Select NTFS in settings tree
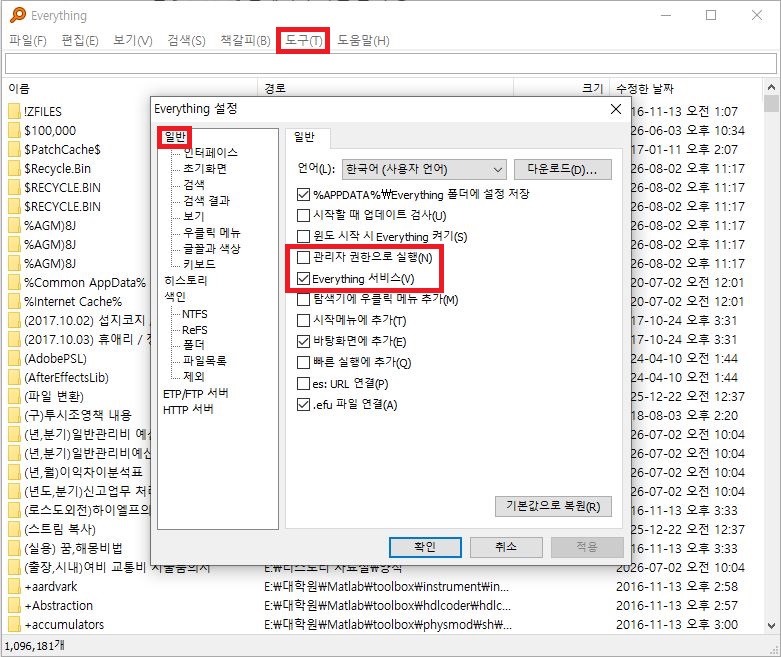The height and width of the screenshot is (657, 781). [x=195, y=314]
